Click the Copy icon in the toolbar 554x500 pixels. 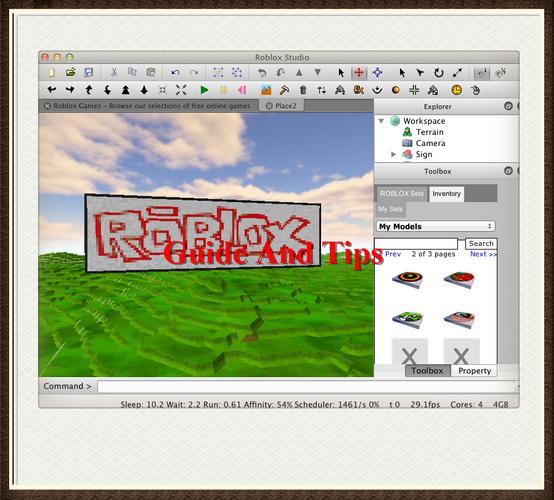pyautogui.click(x=132, y=72)
